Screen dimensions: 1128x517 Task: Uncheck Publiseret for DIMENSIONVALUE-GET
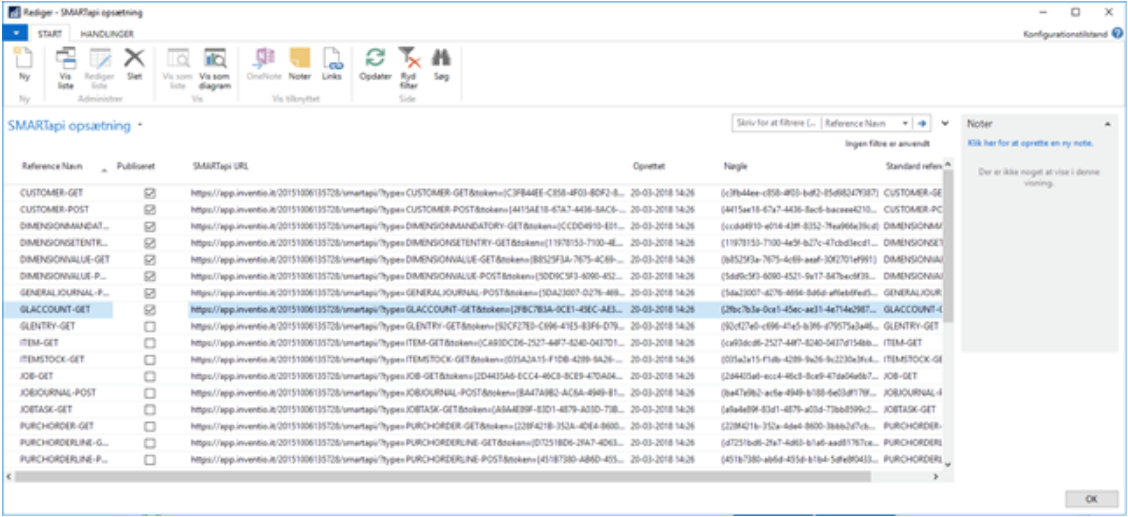coord(150,260)
